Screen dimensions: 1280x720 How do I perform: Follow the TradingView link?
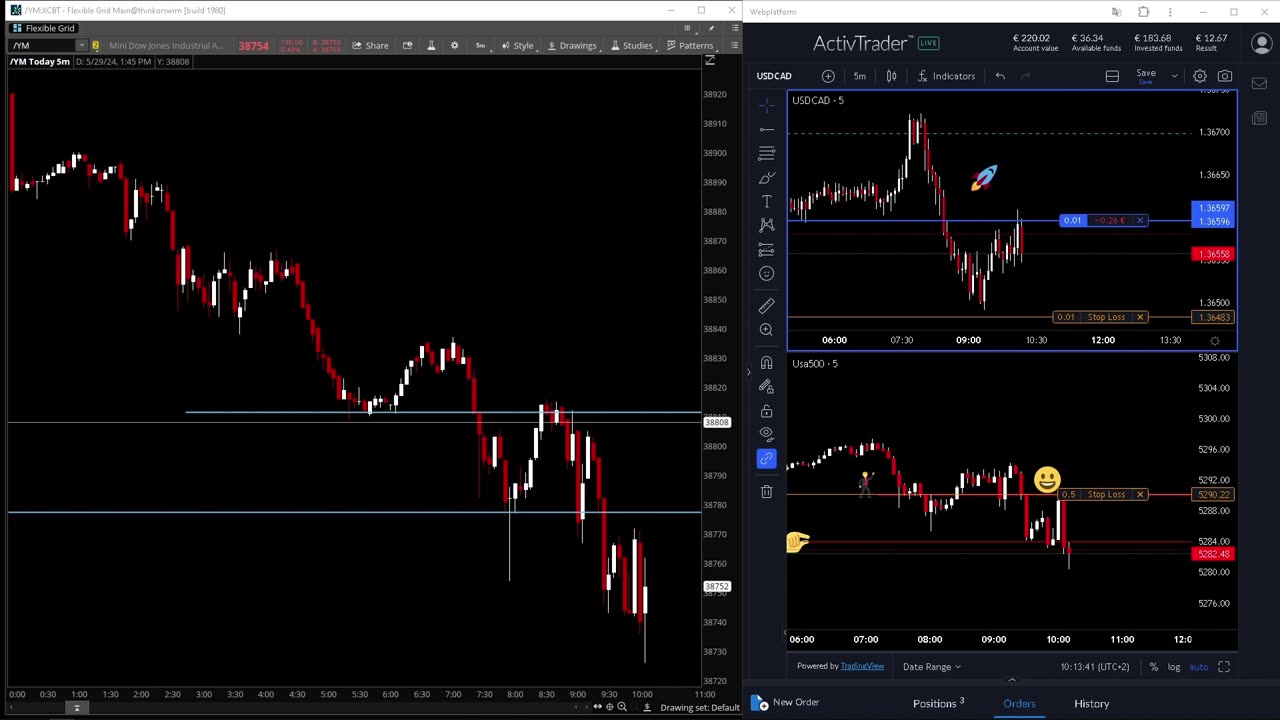tap(862, 667)
